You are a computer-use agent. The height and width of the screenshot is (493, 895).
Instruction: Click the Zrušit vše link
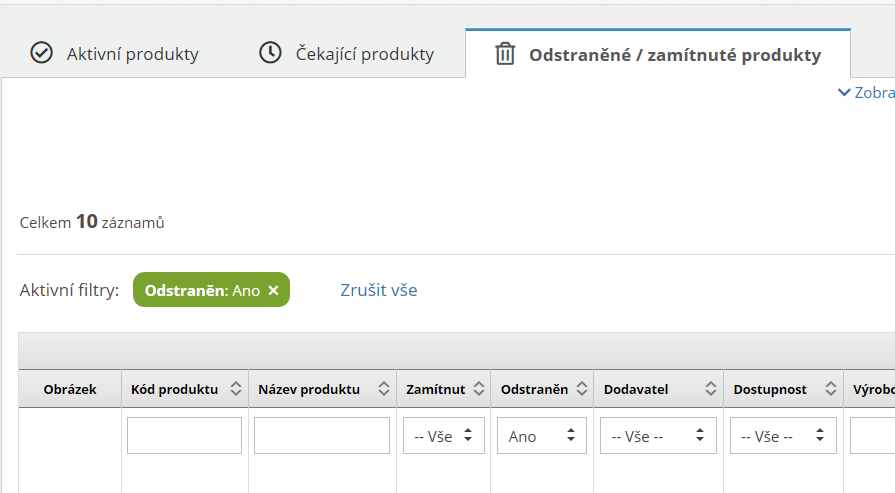379,290
